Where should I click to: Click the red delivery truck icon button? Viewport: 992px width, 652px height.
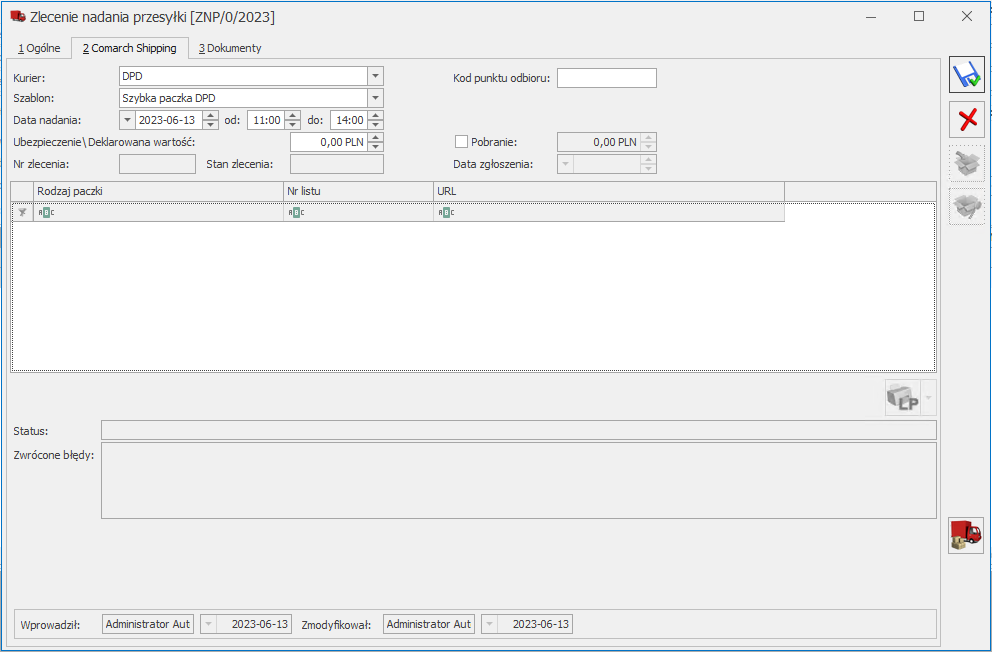coord(966,536)
